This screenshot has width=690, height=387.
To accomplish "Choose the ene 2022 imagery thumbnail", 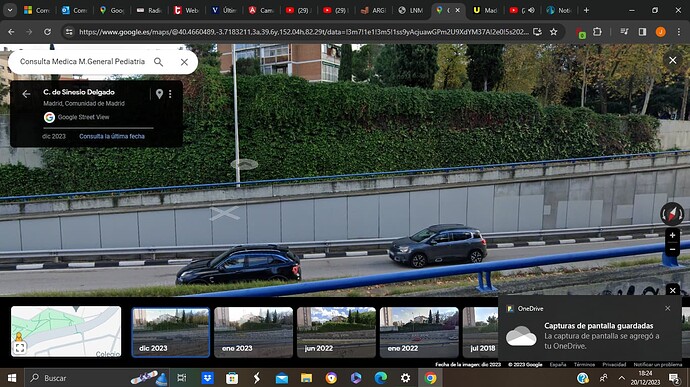I will 419,332.
